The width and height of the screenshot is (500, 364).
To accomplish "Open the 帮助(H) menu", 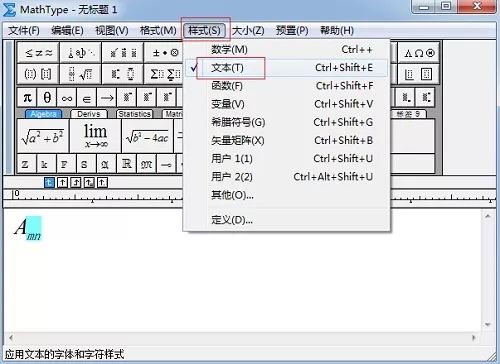I will tap(337, 31).
